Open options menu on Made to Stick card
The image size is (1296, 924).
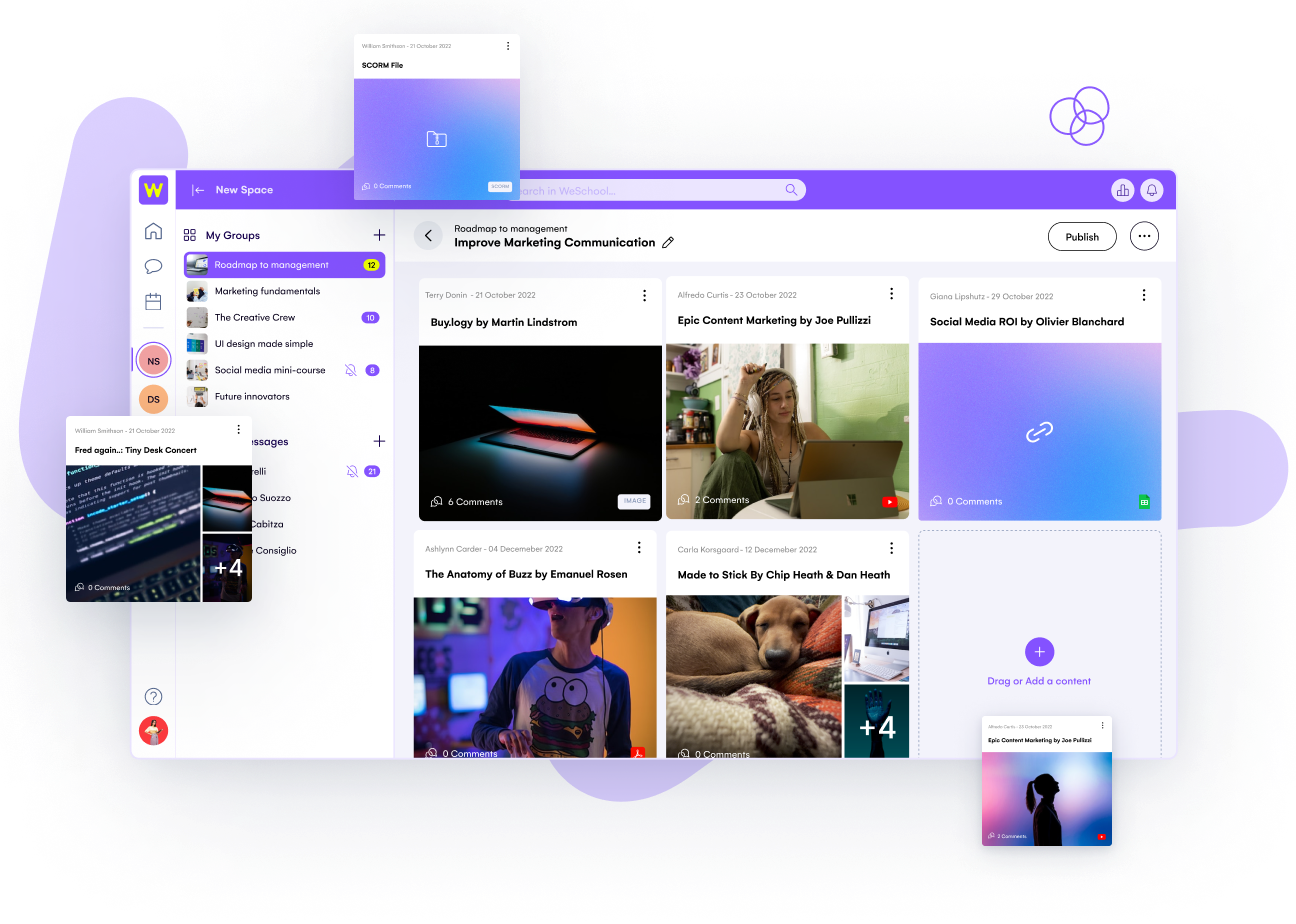pyautogui.click(x=891, y=547)
